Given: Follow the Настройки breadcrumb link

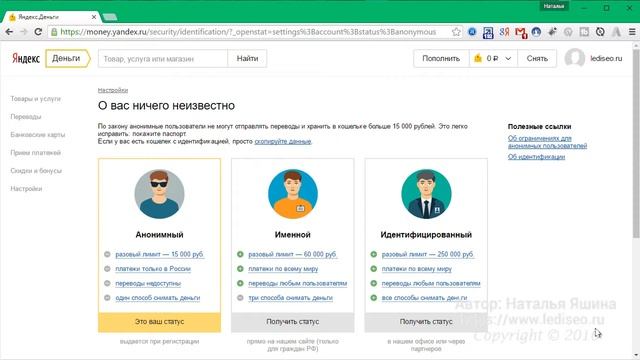Looking at the screenshot, I should (113, 90).
